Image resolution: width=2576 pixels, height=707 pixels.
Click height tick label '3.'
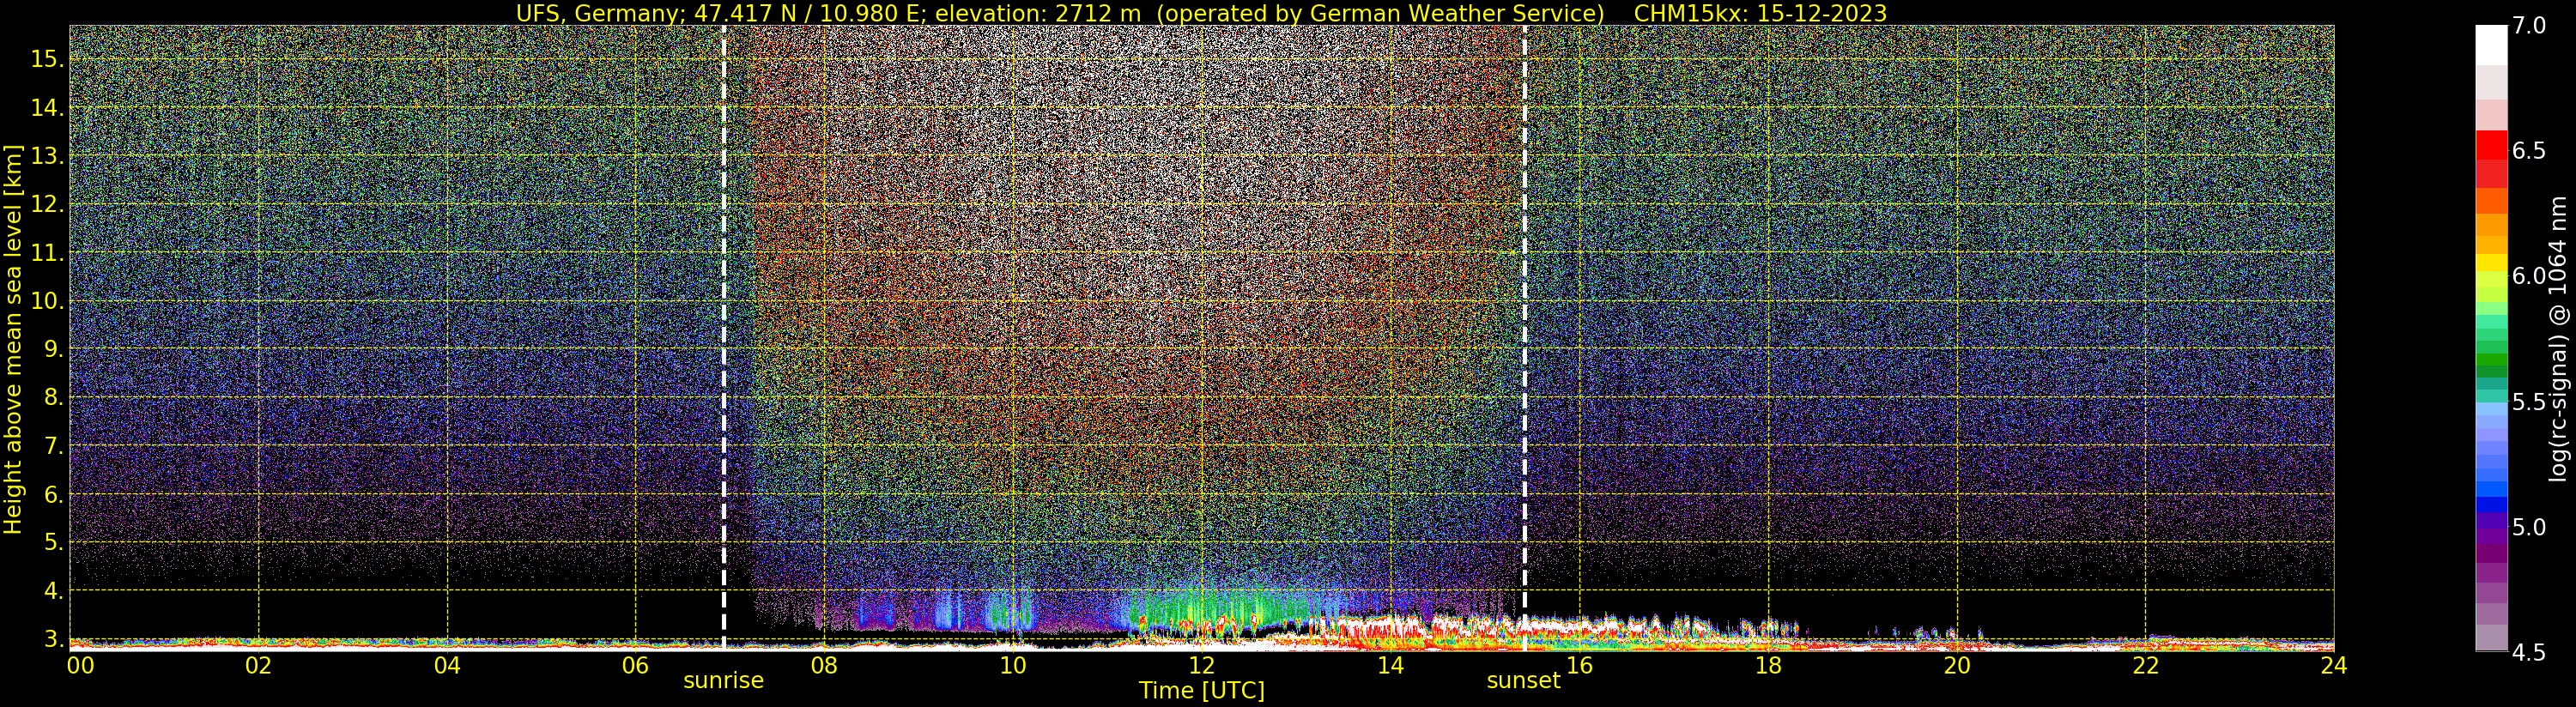[x=53, y=639]
